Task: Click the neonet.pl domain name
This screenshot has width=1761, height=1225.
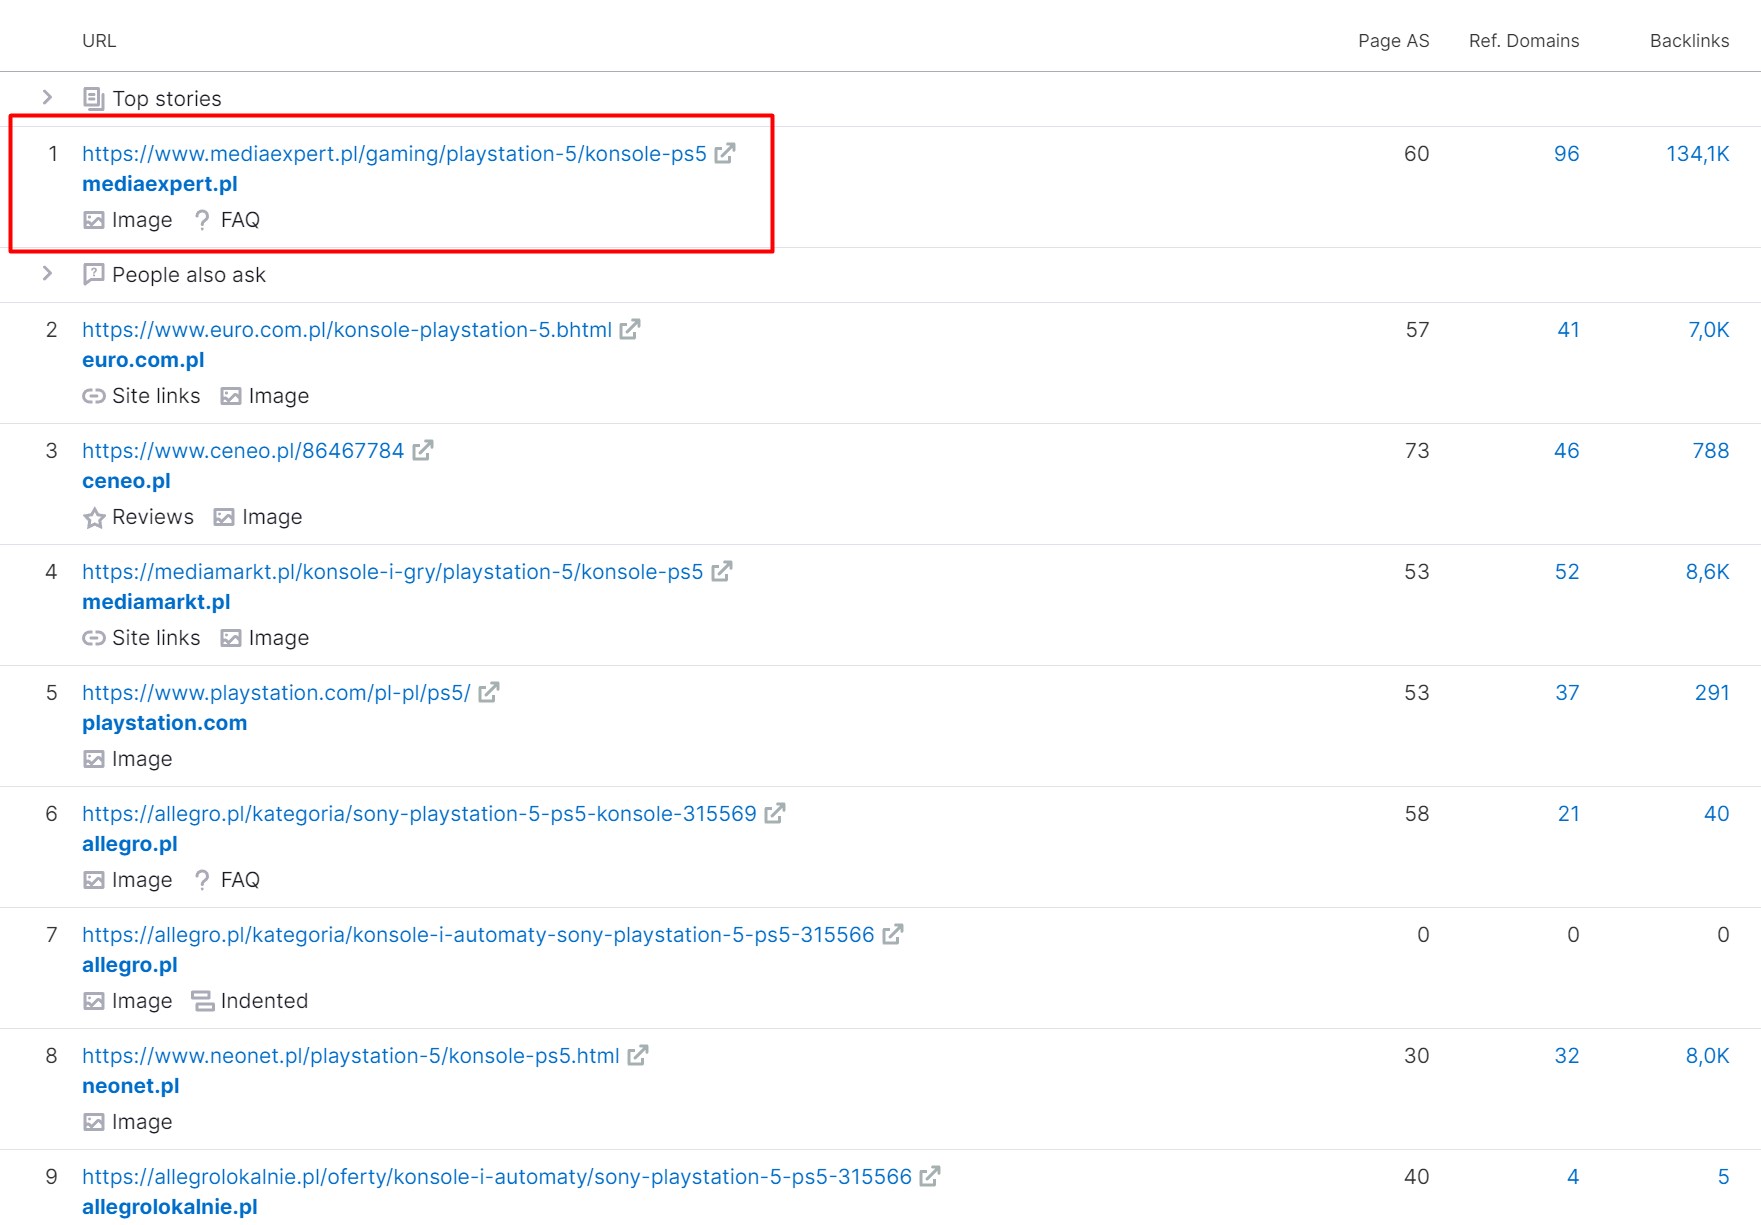Action: pos(131,1086)
